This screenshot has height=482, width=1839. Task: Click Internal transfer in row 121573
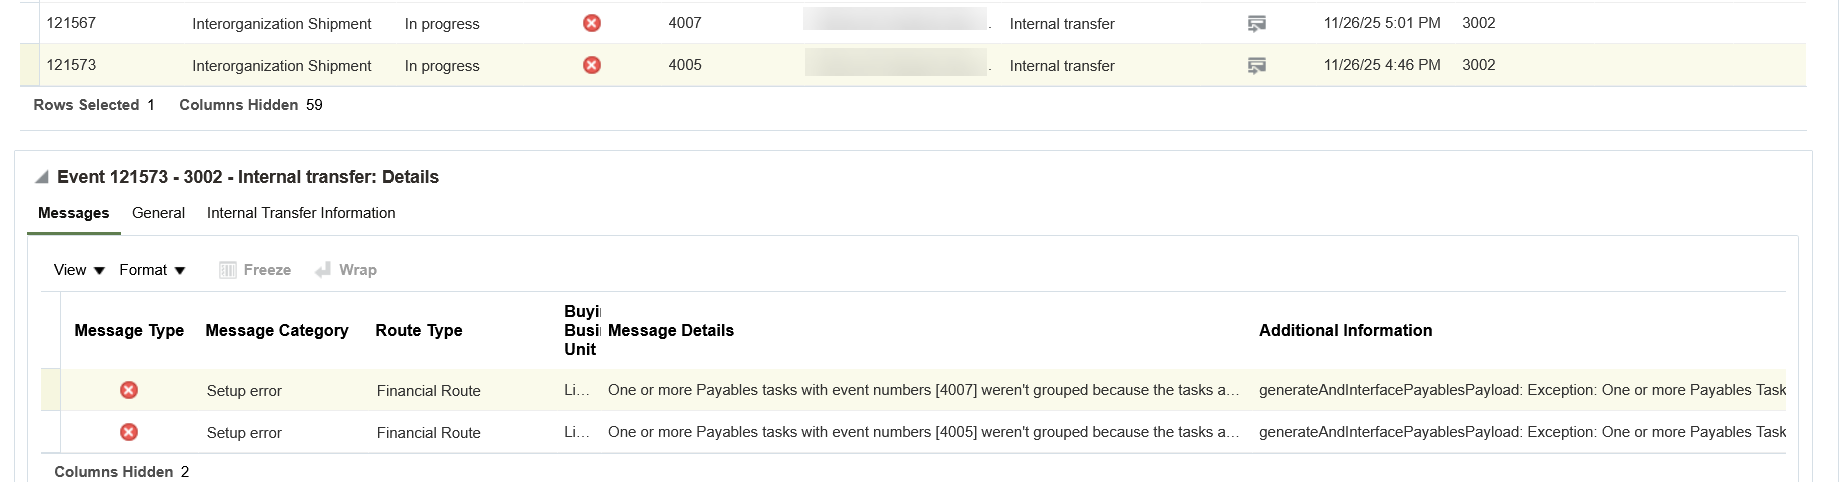click(x=1062, y=66)
